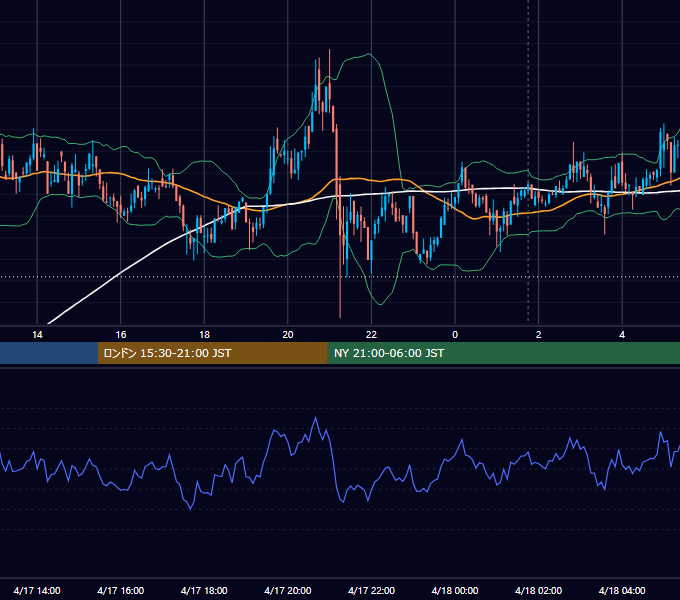The image size is (680, 600).
Task: Click the '20' hour axis label
Action: click(x=288, y=335)
